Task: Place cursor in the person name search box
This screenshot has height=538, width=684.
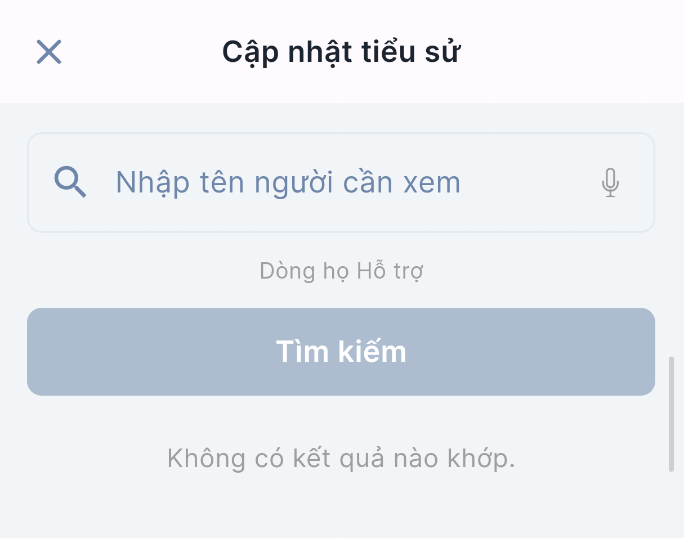Action: point(341,182)
